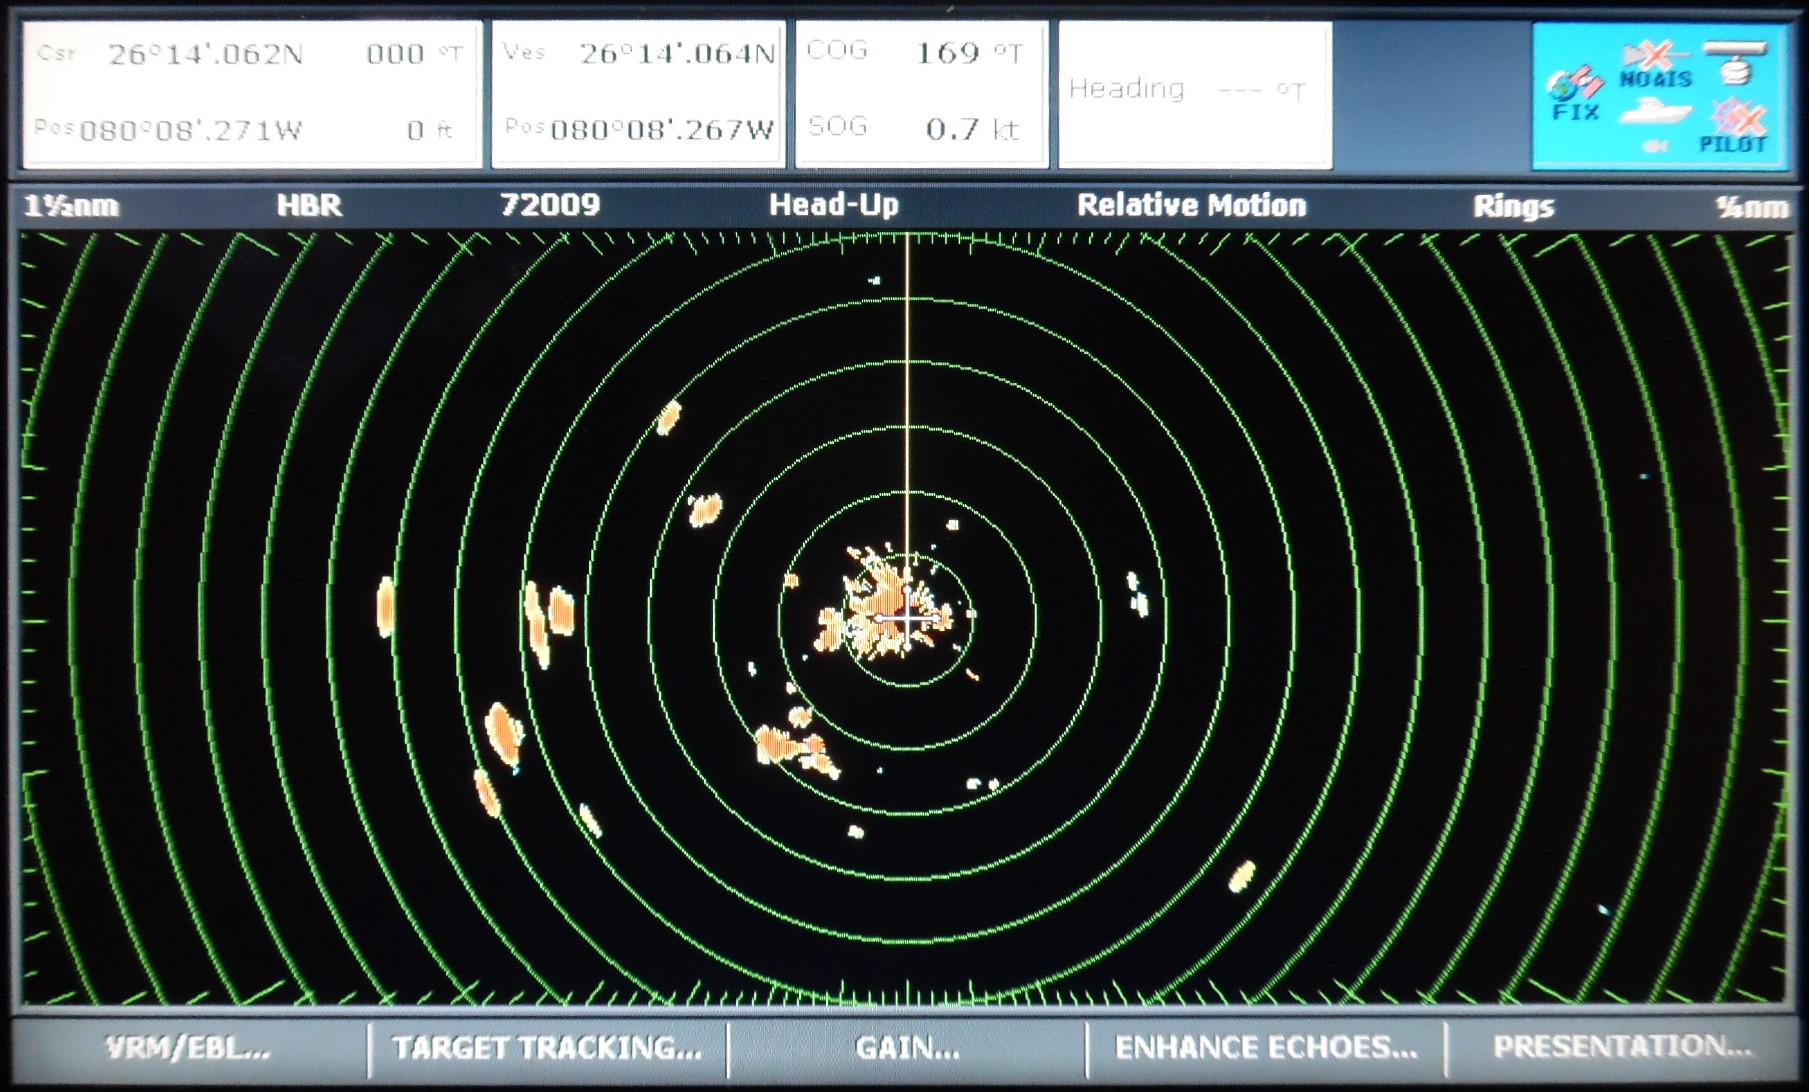Image resolution: width=1809 pixels, height=1092 pixels.
Task: Click the cursor position data box
Action: tap(252, 94)
